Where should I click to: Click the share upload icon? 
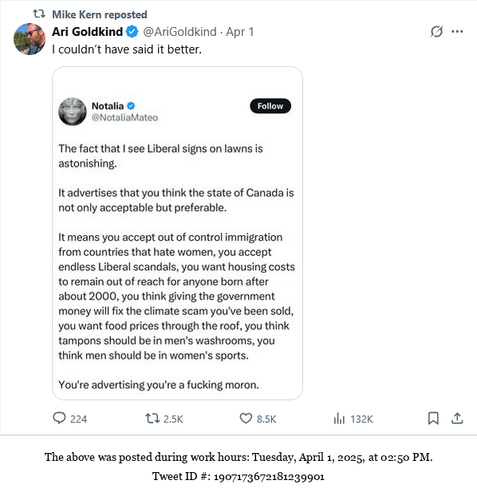click(x=457, y=418)
